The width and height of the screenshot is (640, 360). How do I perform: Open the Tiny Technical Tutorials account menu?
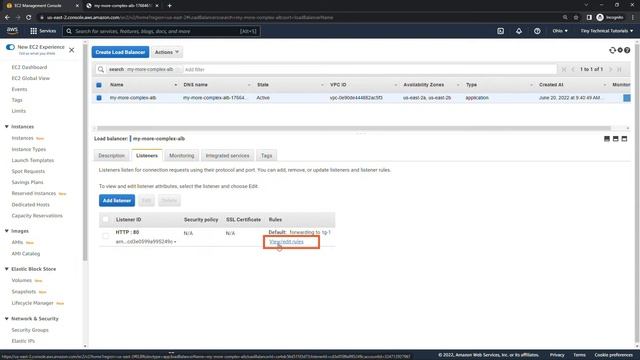(x=607, y=31)
